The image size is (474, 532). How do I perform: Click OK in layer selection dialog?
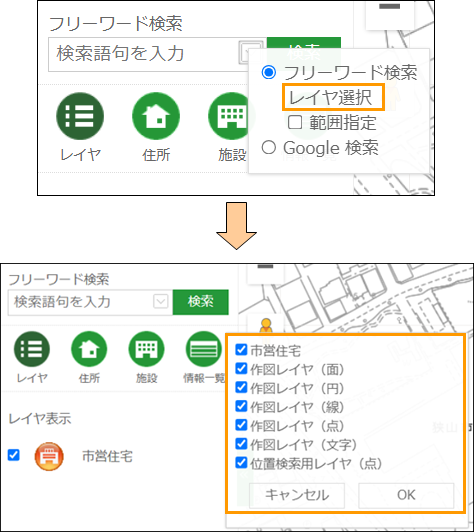(x=406, y=495)
